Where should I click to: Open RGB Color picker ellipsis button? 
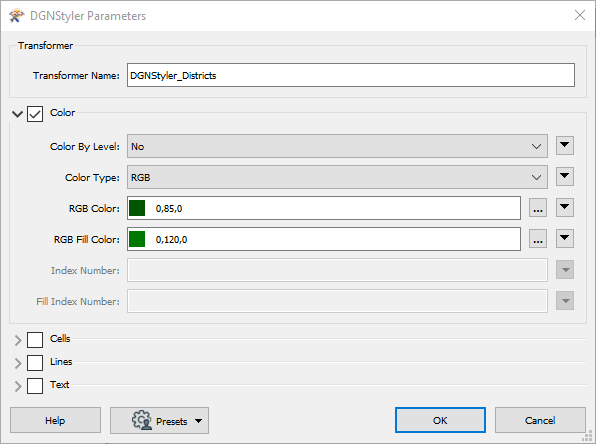point(538,208)
